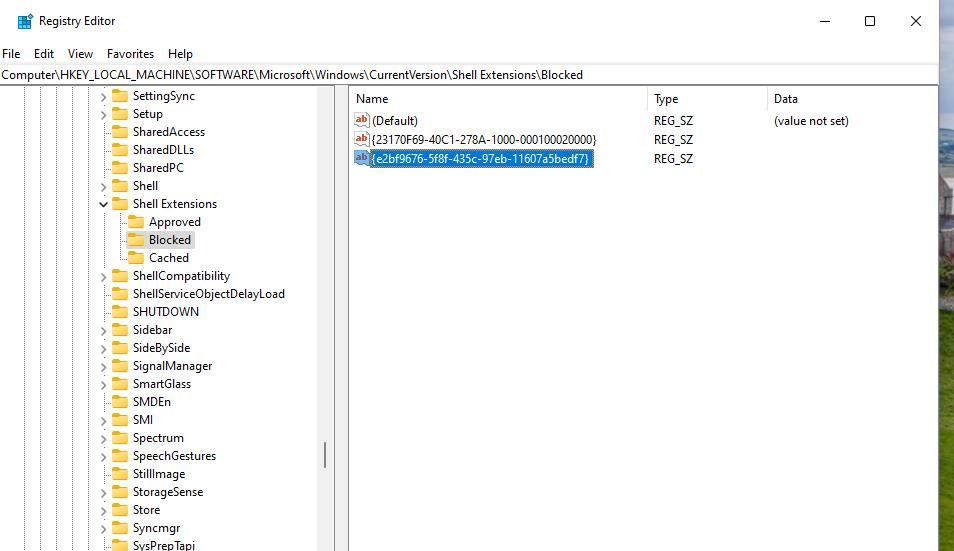Open the Edit menu
This screenshot has height=551, width=954.
(x=44, y=54)
